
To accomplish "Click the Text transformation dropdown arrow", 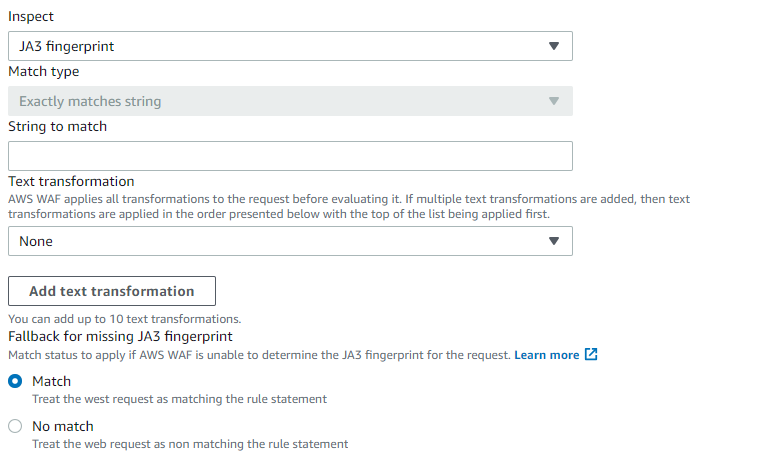I will [x=554, y=241].
